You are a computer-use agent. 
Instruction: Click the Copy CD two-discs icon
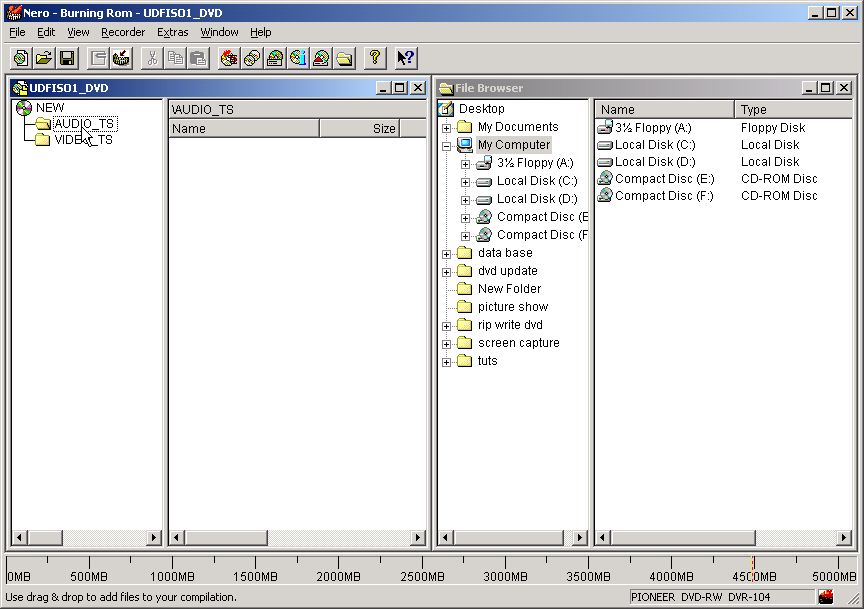click(x=252, y=58)
